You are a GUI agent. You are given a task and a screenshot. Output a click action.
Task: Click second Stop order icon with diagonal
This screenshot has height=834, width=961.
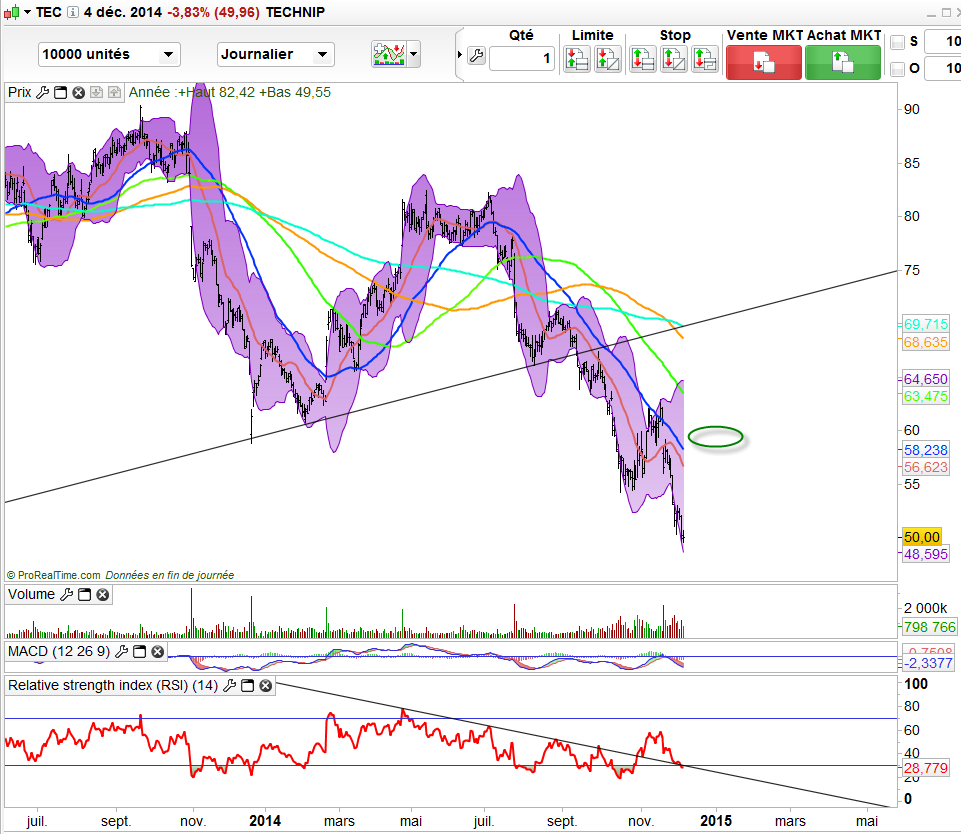click(674, 59)
